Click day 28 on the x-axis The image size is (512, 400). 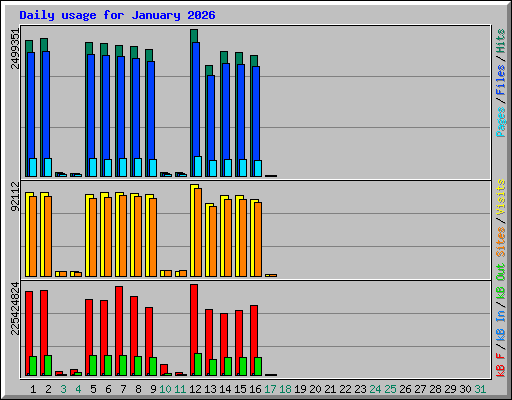click(x=435, y=389)
